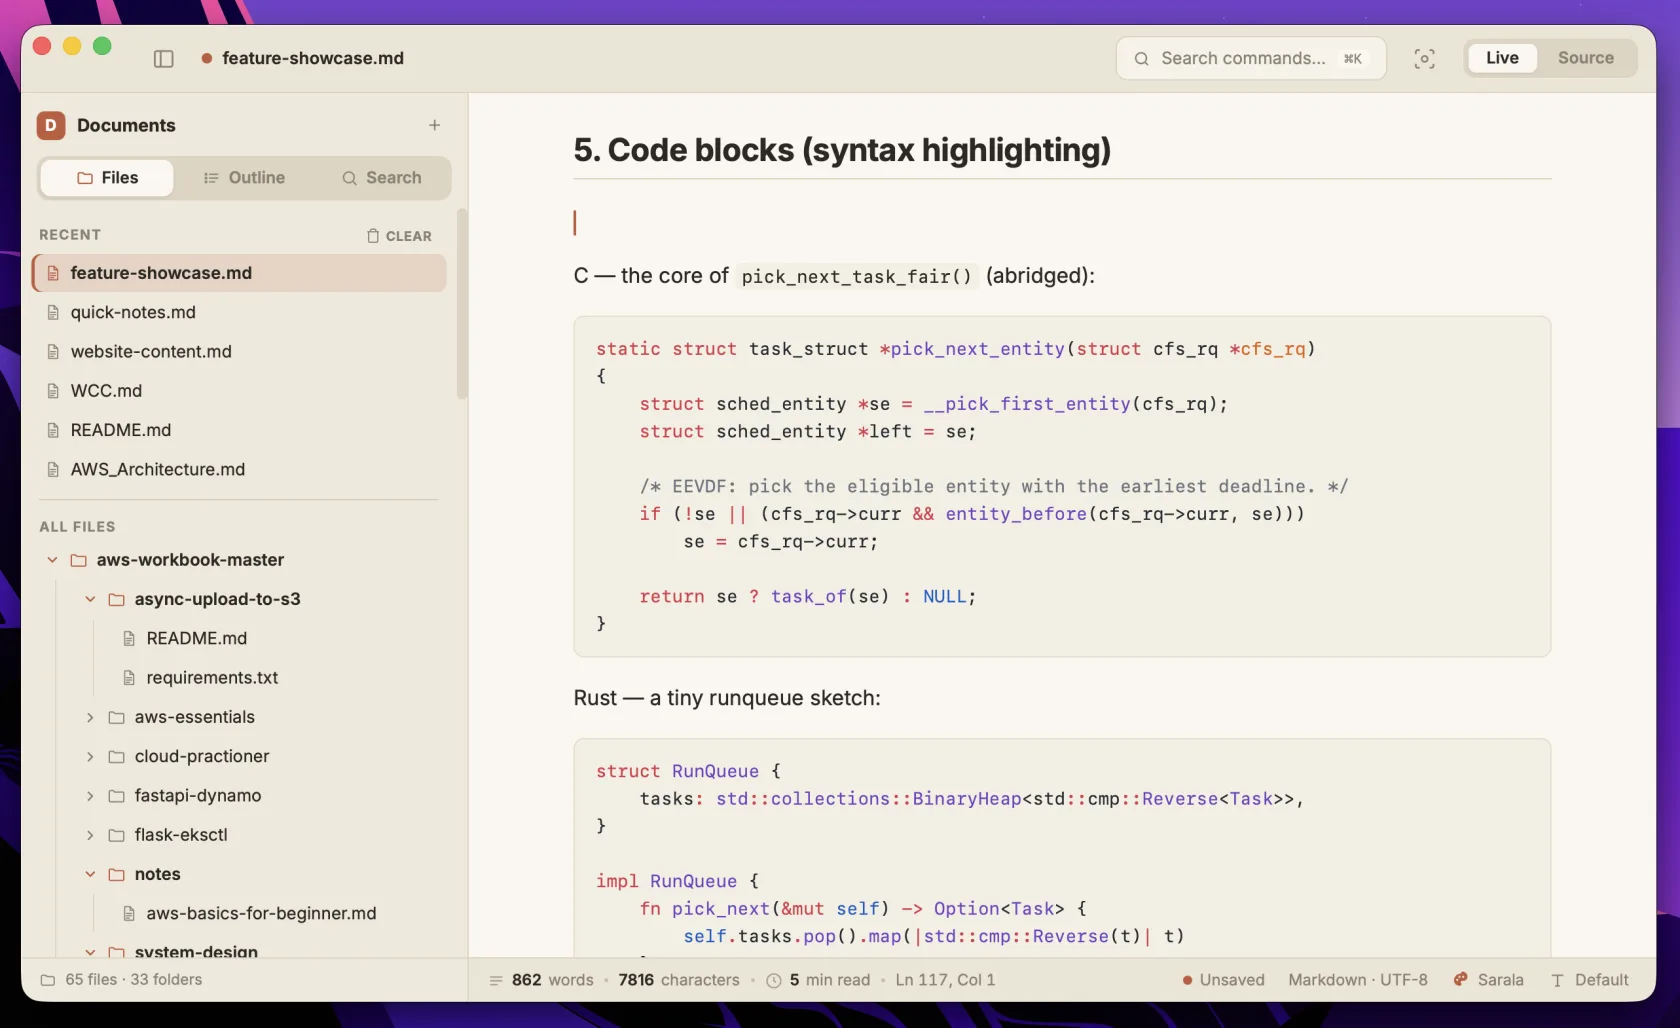Click the file icon of requirements.txt

coord(129,678)
